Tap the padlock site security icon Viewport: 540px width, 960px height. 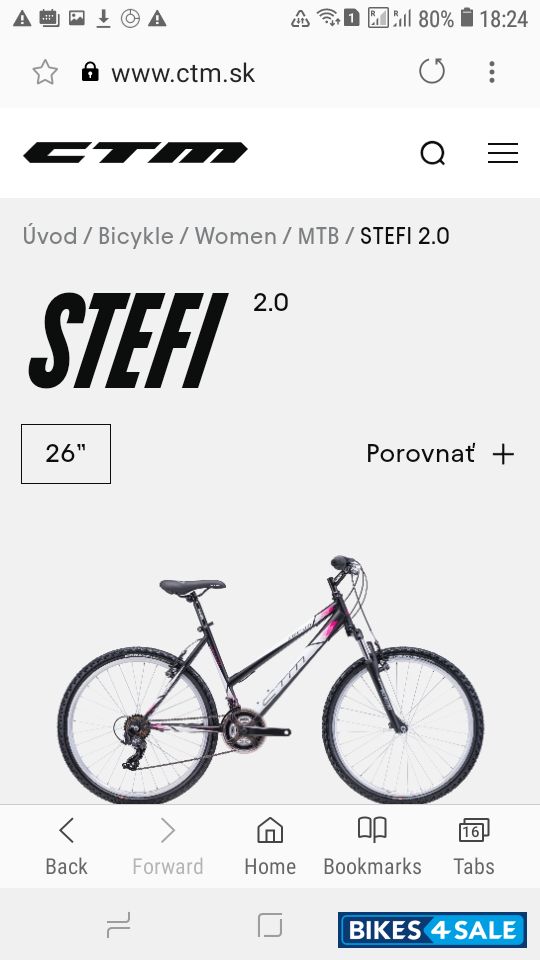pos(90,72)
